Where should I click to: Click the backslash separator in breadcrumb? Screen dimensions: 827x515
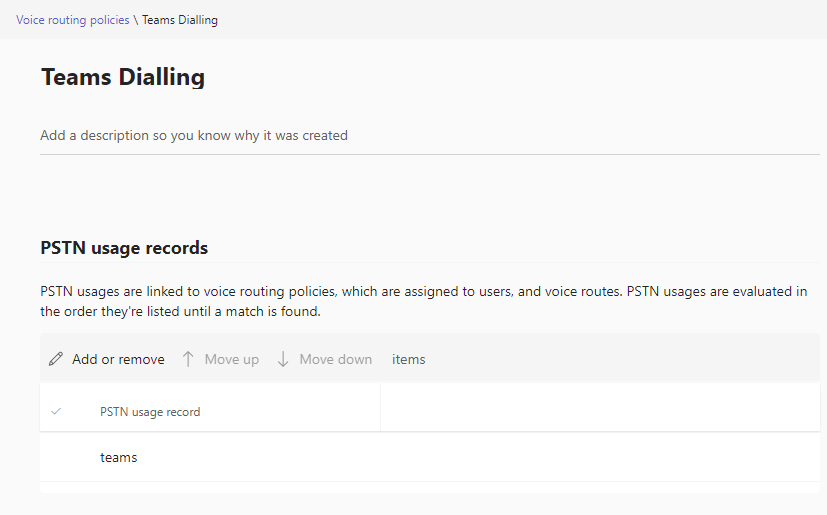(x=136, y=20)
